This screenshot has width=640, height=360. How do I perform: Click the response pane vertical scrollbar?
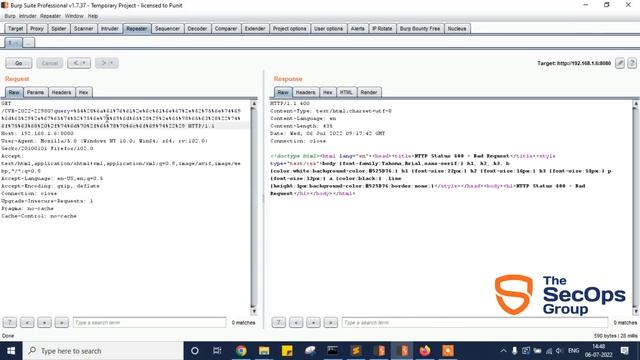pos(636,207)
